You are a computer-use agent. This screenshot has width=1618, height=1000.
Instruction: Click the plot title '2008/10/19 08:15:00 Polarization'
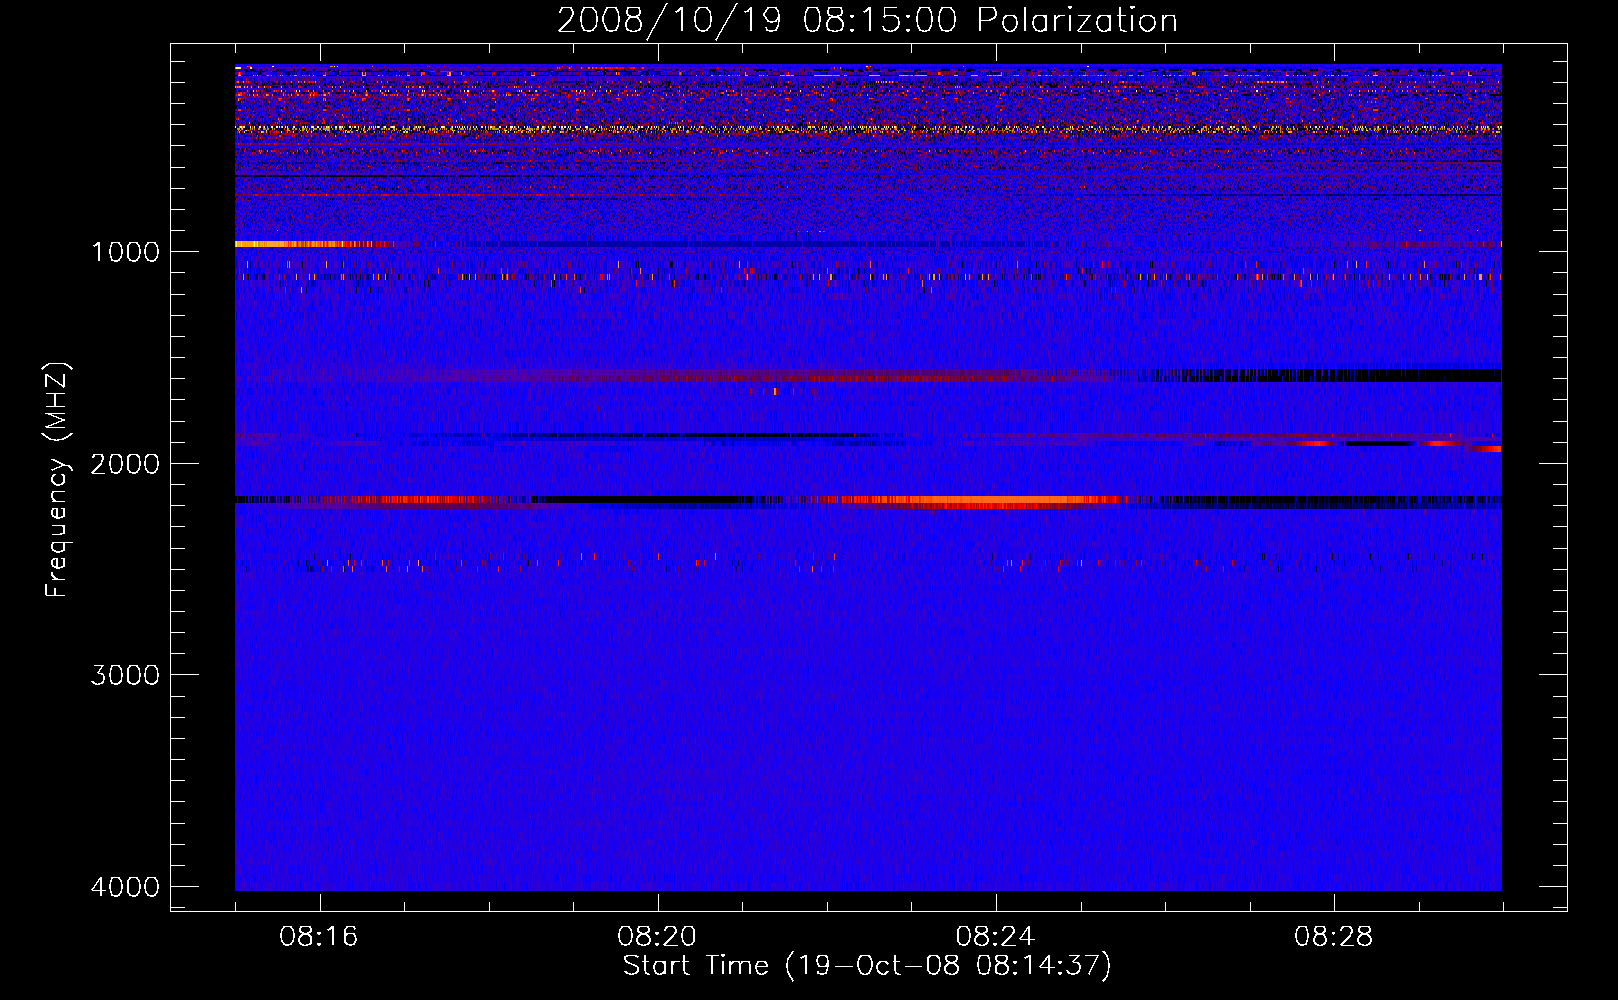coord(867,20)
